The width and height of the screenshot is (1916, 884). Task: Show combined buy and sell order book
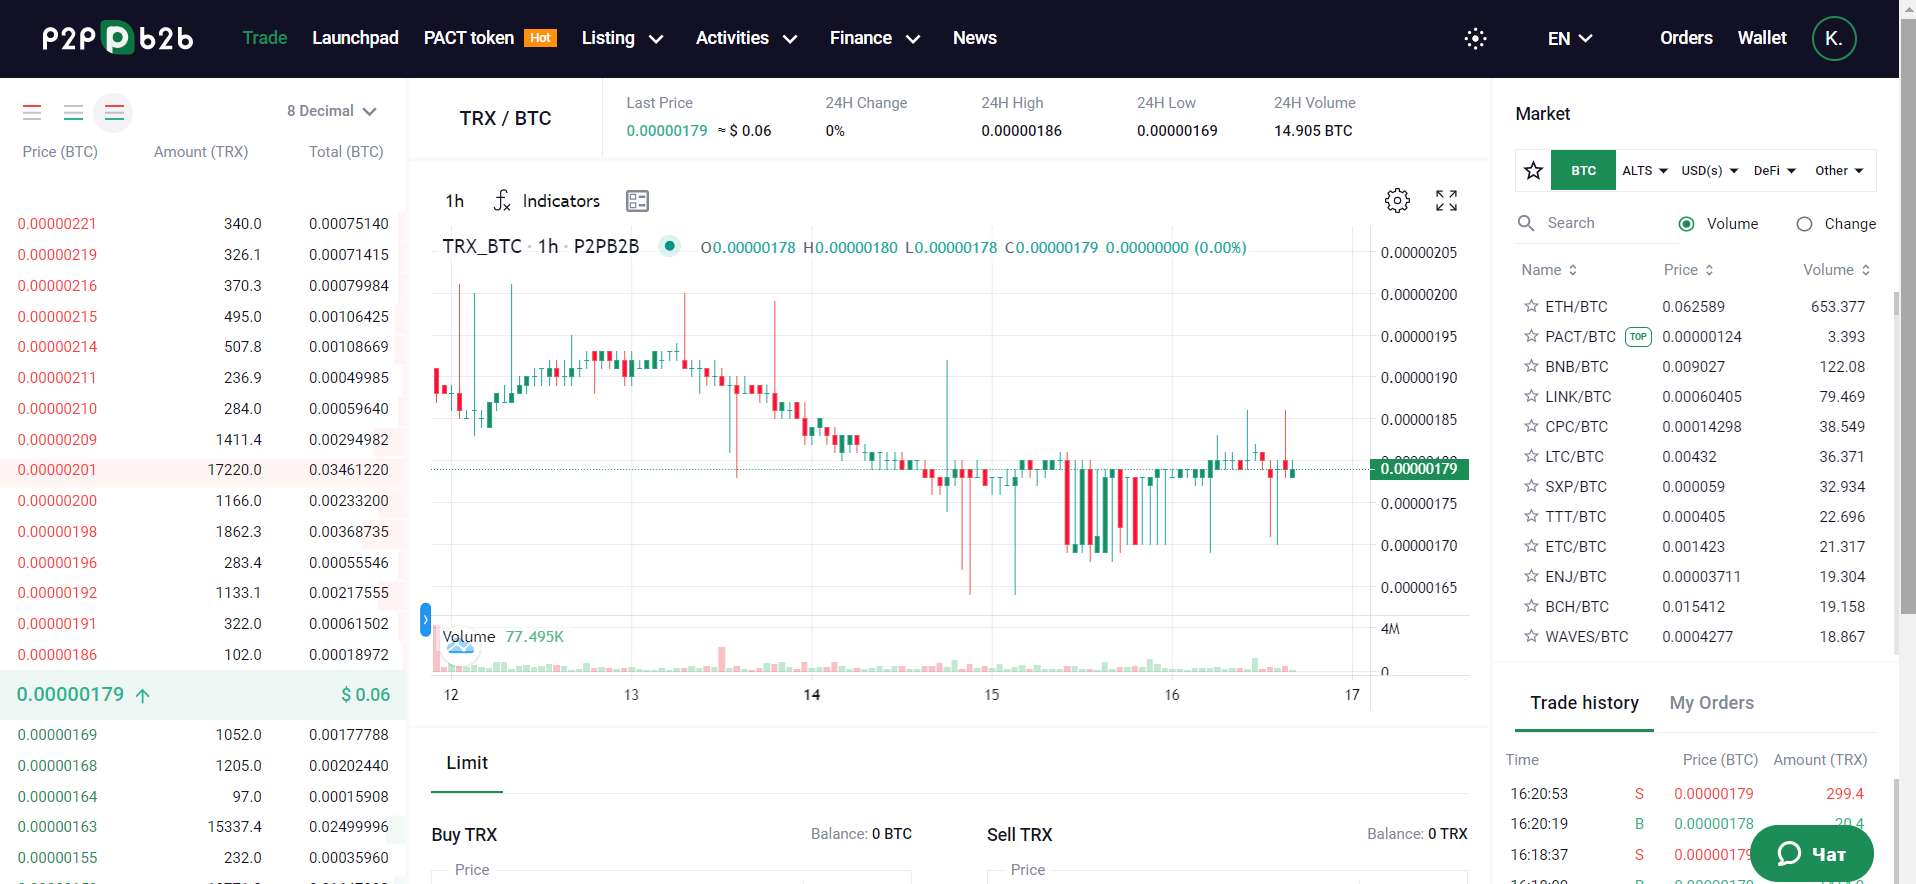114,112
